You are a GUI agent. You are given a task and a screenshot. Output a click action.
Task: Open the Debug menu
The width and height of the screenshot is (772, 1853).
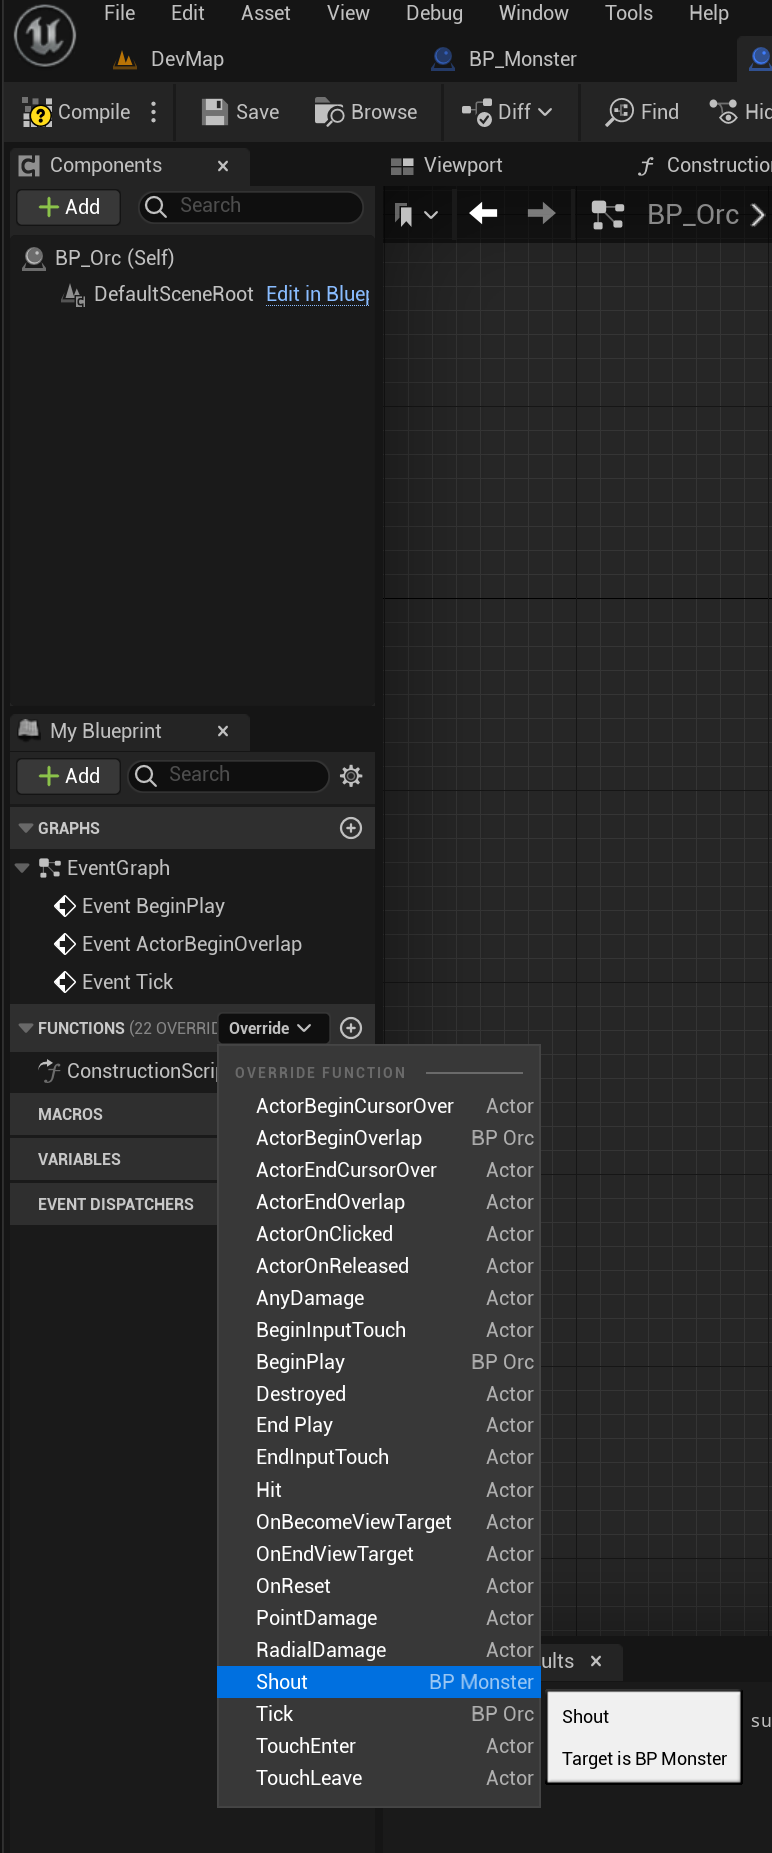(x=434, y=13)
